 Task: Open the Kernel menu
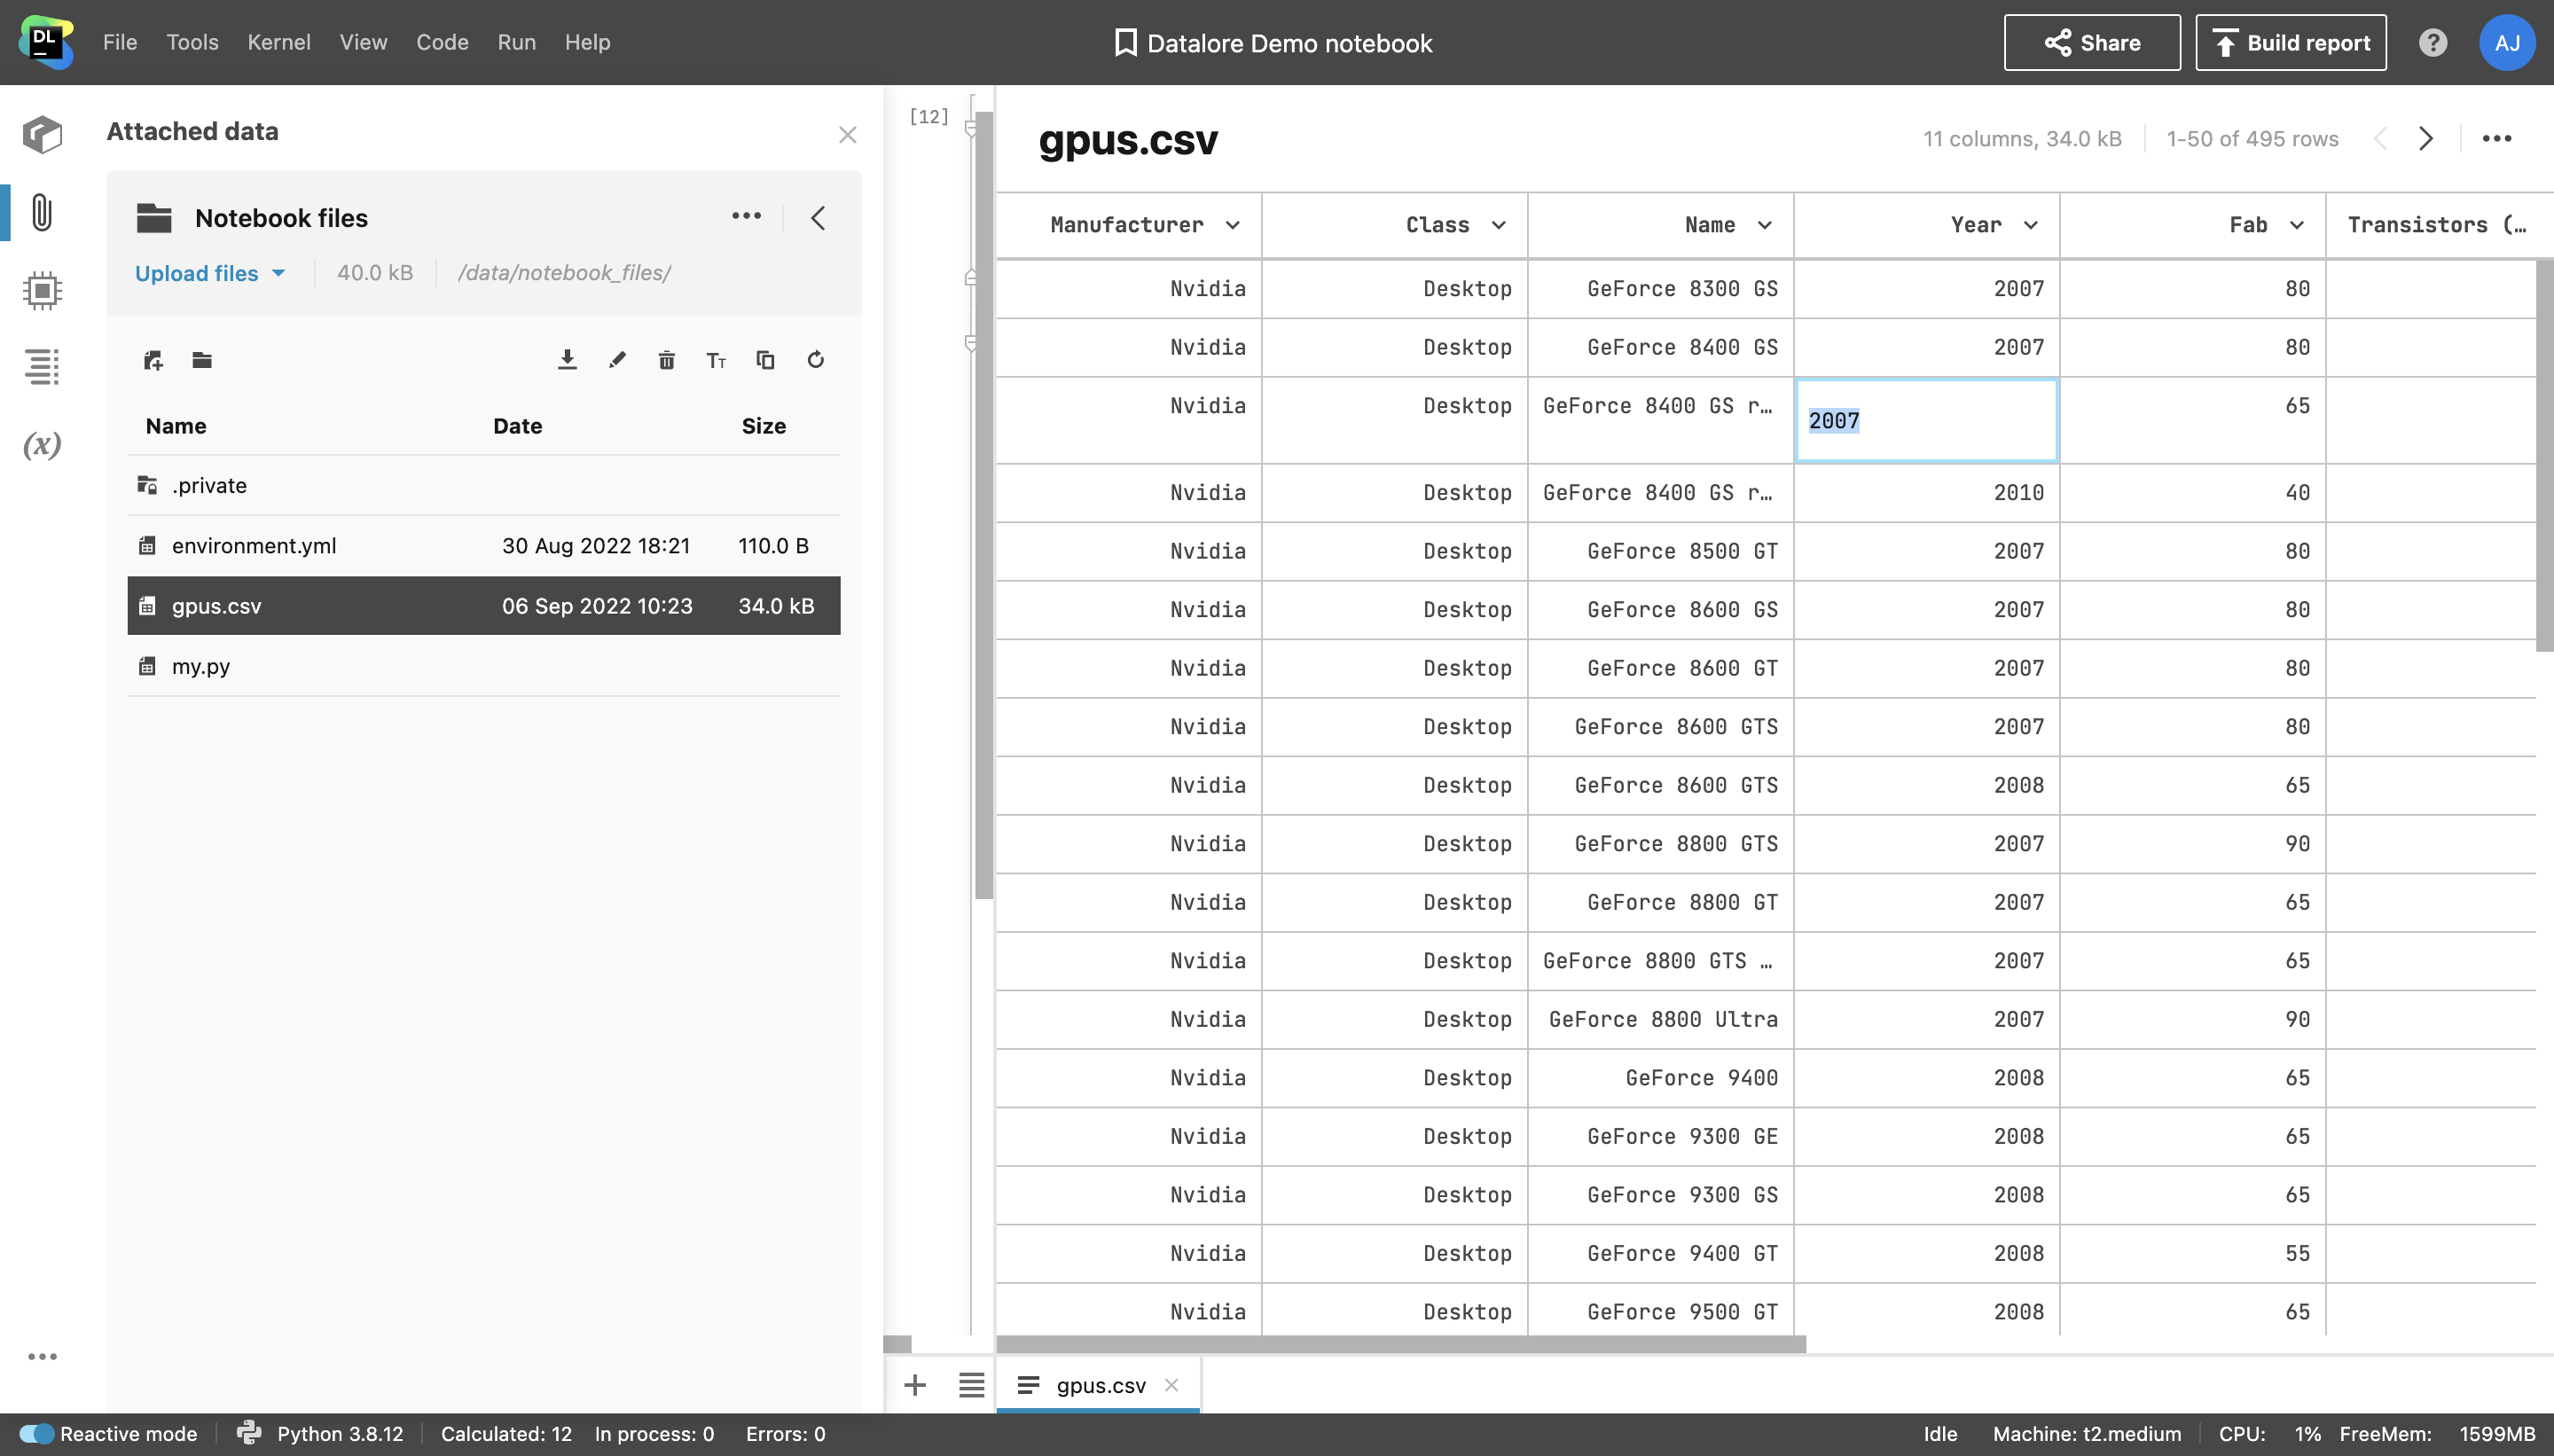[x=279, y=42]
